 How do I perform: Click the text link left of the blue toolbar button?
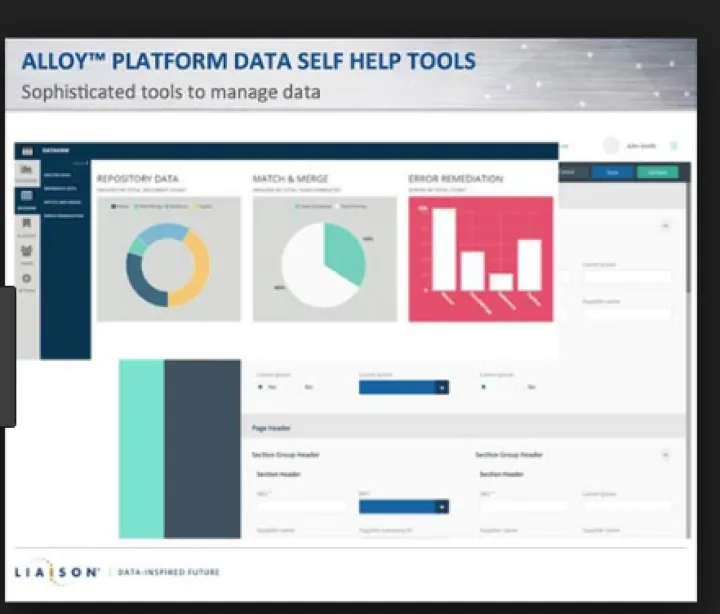[568, 172]
